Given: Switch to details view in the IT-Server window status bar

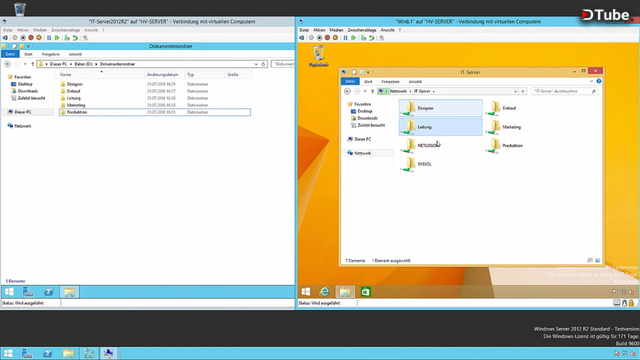Looking at the screenshot, I should tap(590, 260).
